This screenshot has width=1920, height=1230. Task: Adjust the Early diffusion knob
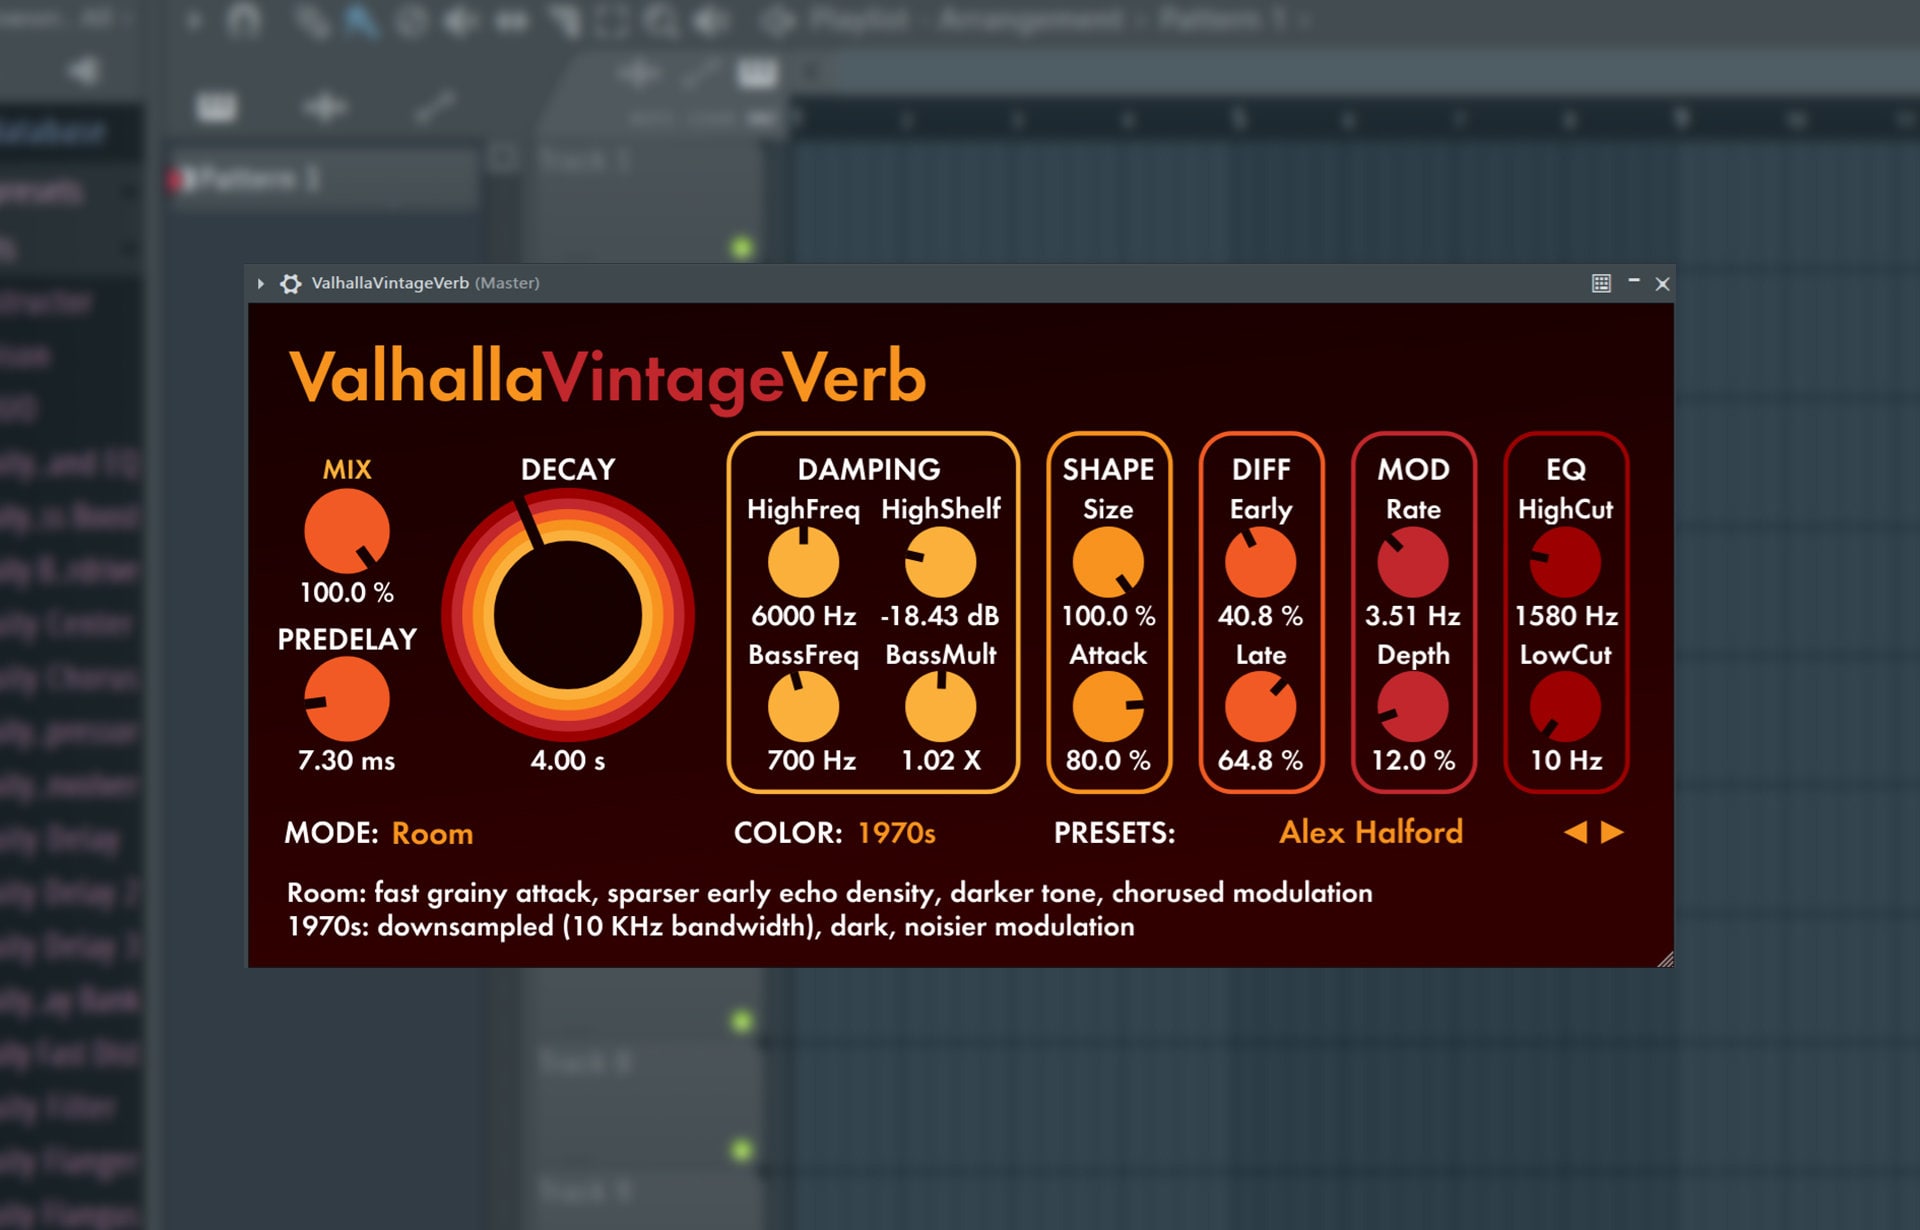pos(1260,562)
